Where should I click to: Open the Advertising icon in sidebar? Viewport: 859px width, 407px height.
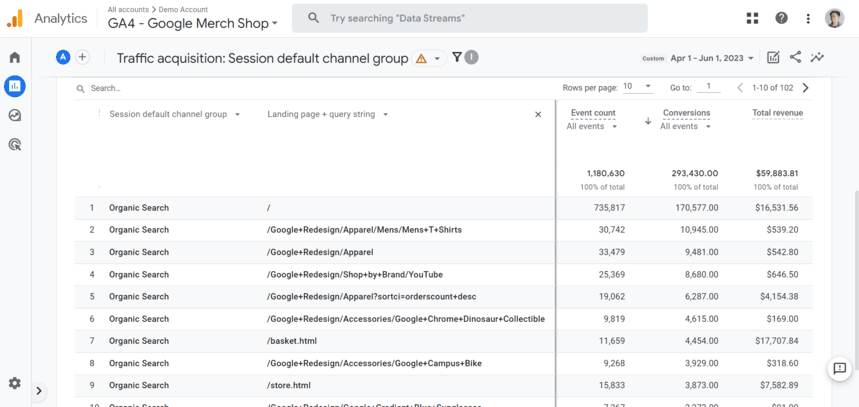pyautogui.click(x=15, y=145)
